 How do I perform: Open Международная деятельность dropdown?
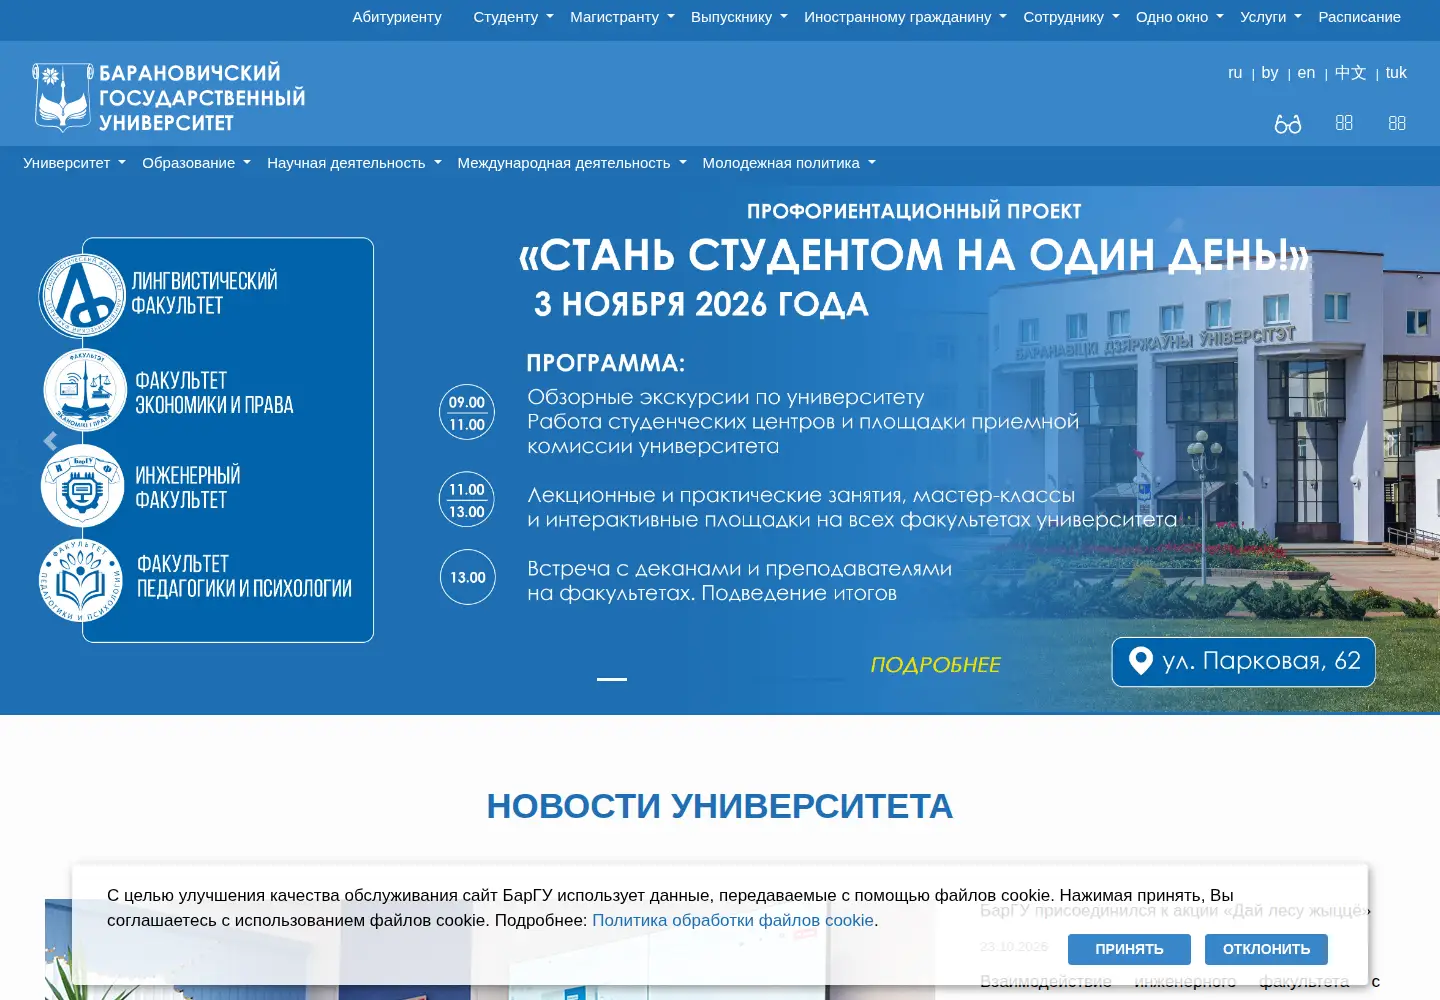coord(572,163)
